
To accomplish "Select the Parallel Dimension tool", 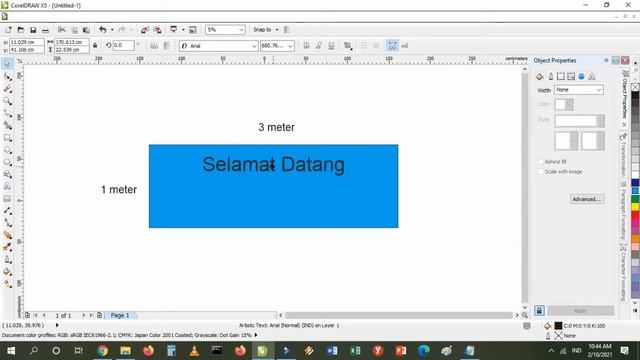I will tap(7, 211).
